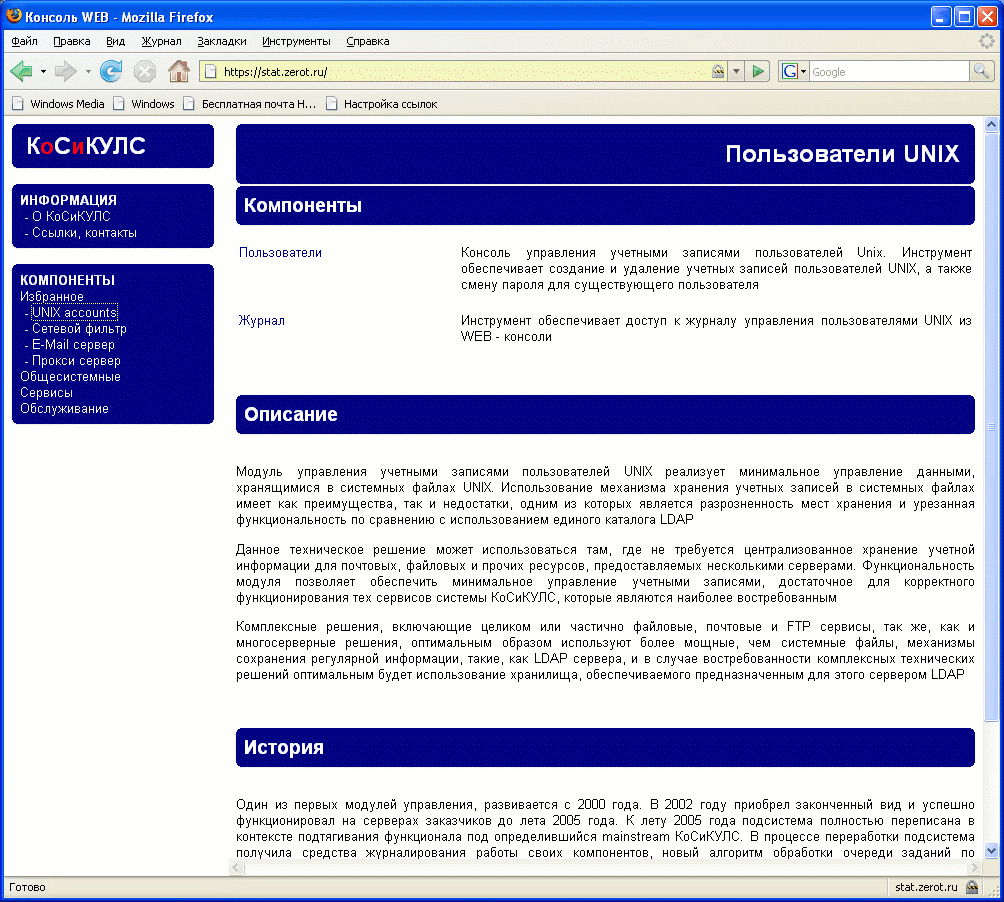
Task: Click the green Back arrow button
Action: [22, 71]
